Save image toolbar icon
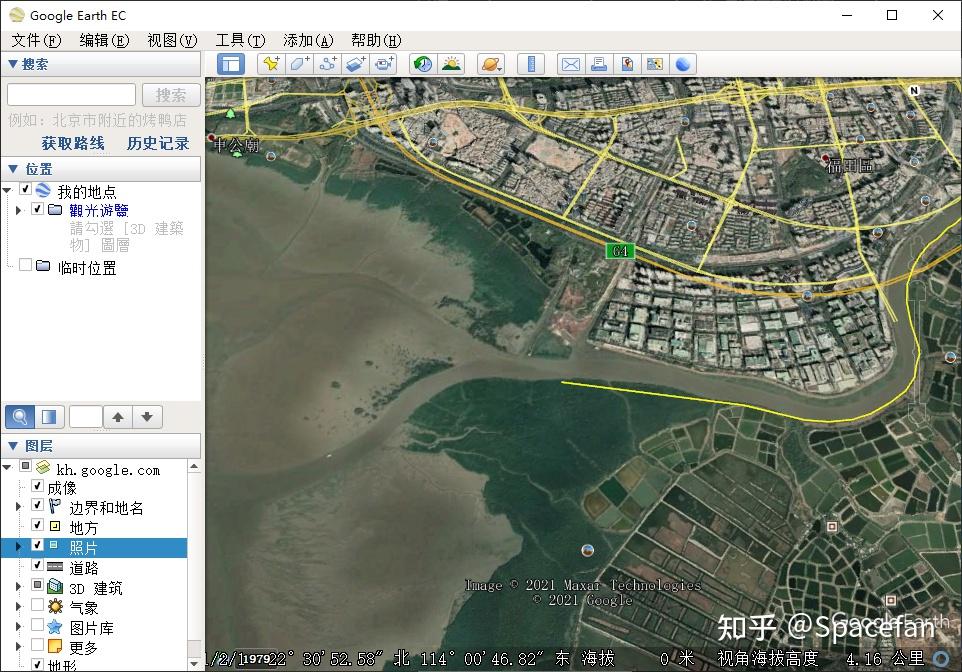The width and height of the screenshot is (962, 672). tap(627, 64)
